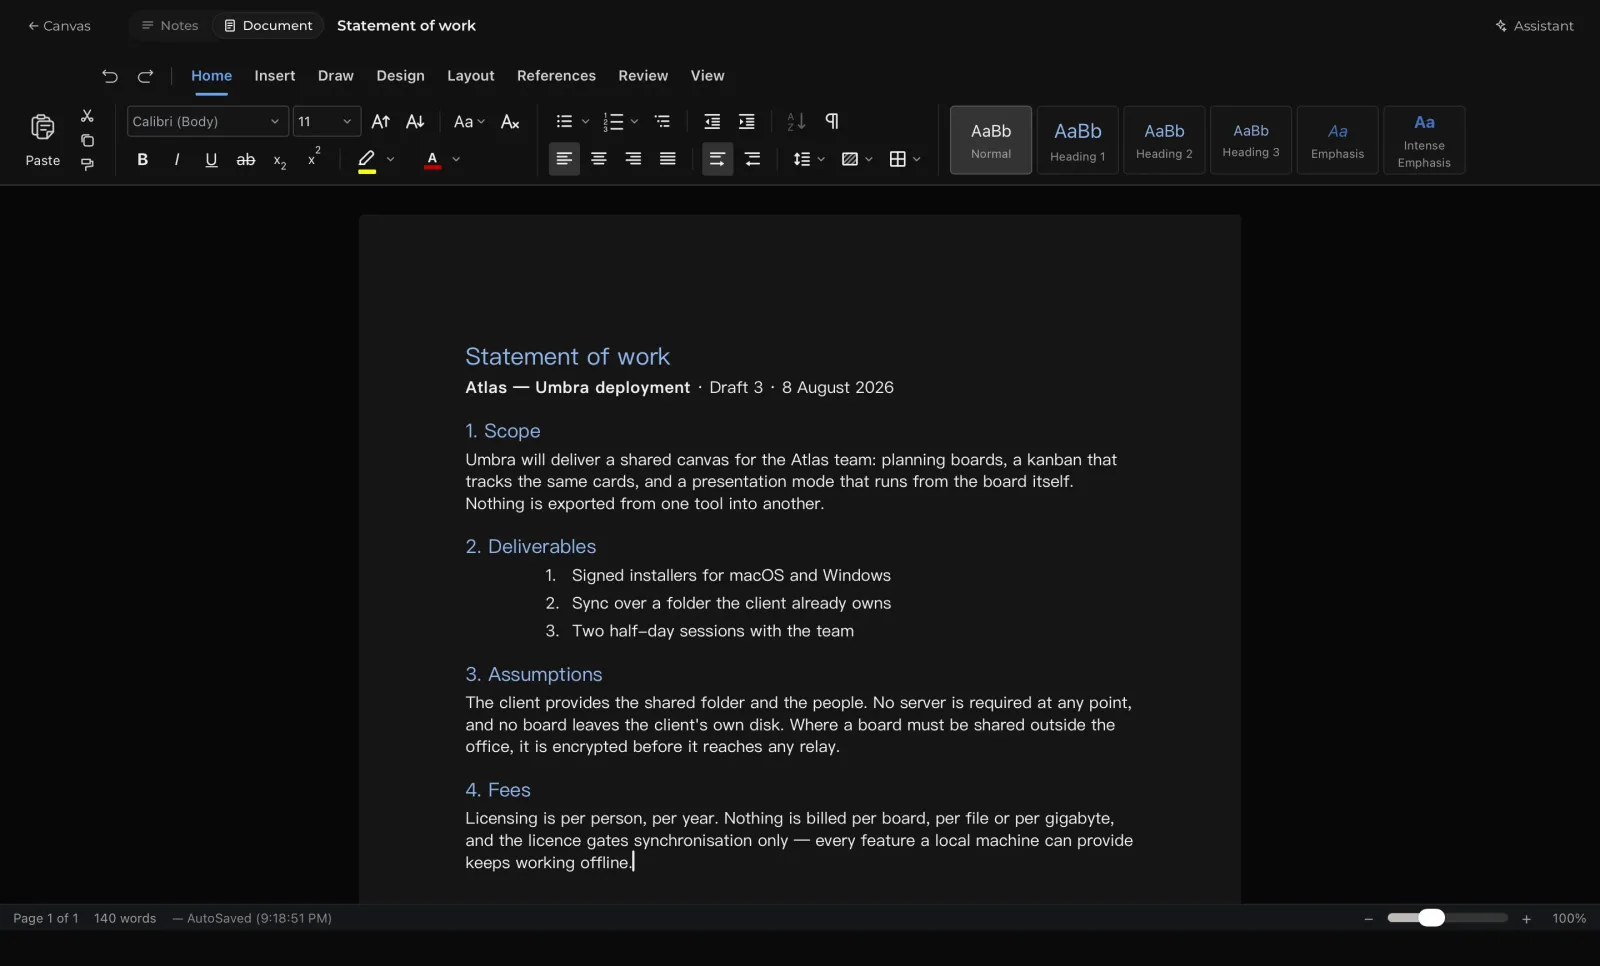This screenshot has width=1600, height=966.
Task: Toggle paragraph marks pilcrow display
Action: point(831,122)
